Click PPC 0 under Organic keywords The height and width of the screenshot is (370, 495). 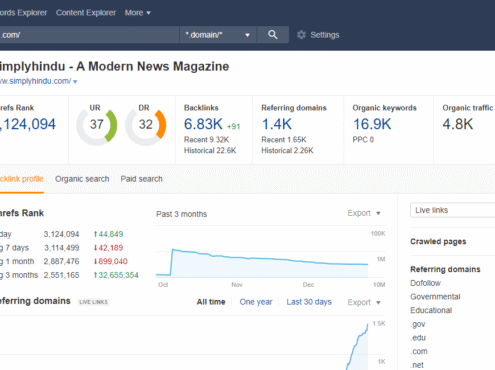click(363, 140)
